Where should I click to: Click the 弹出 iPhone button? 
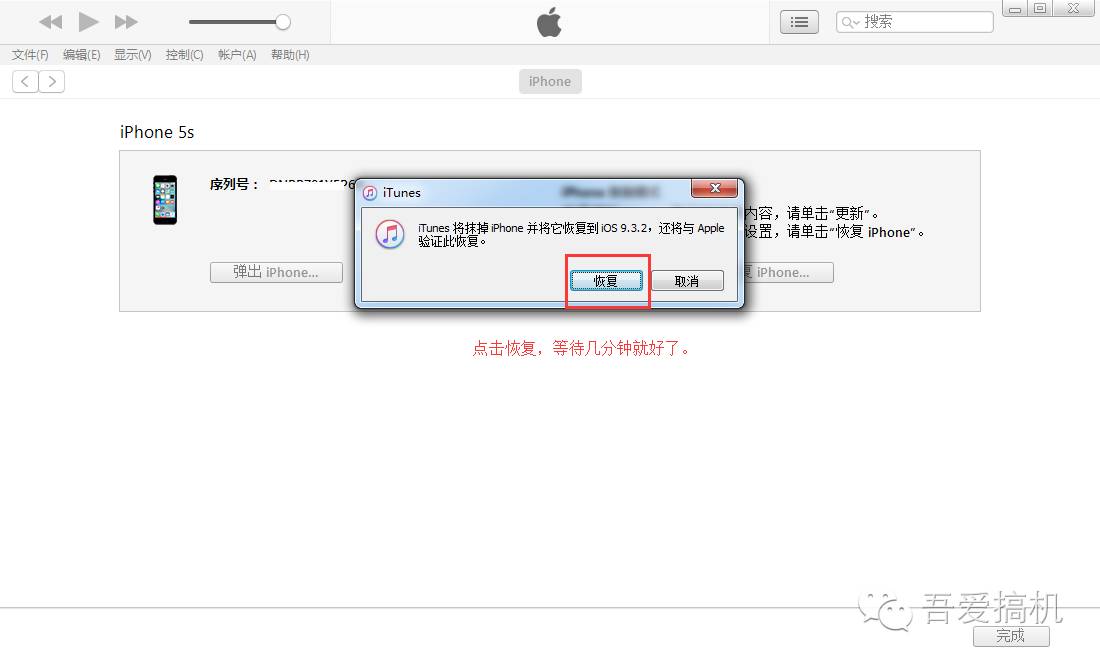276,272
